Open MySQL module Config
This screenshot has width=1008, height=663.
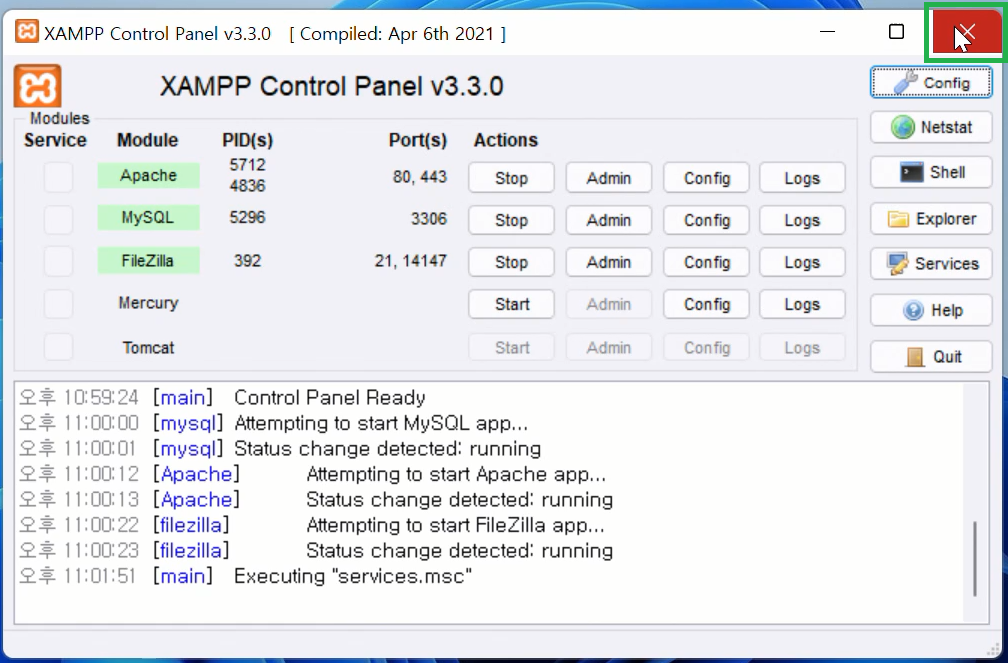tap(706, 220)
